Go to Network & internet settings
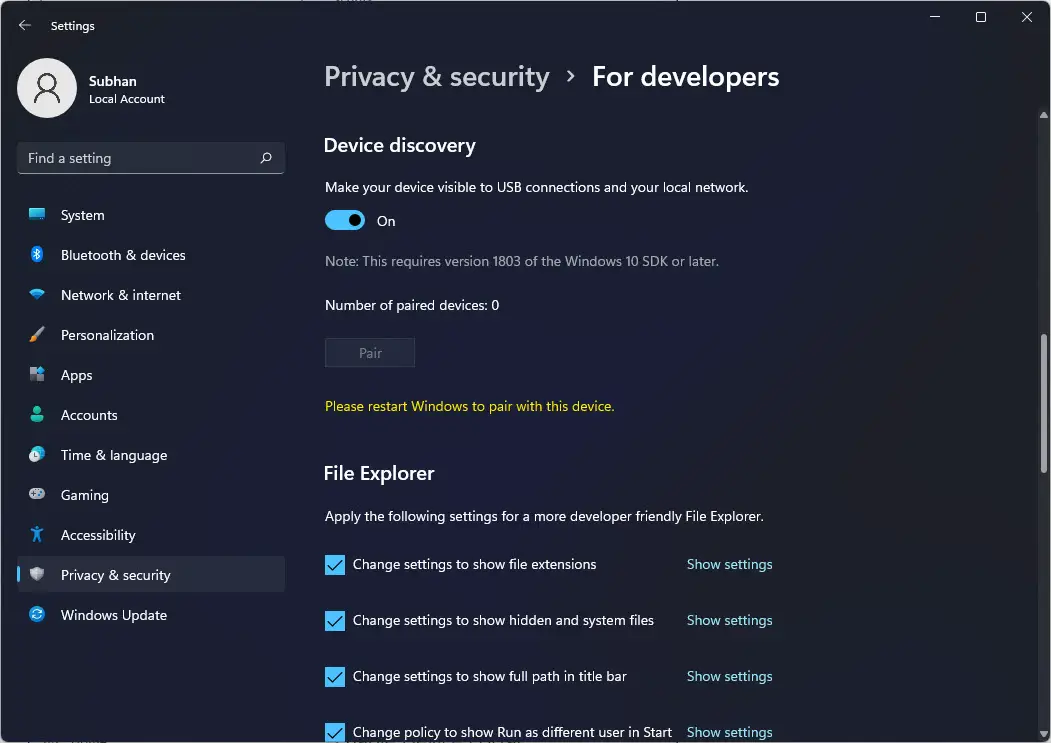 (x=151, y=295)
